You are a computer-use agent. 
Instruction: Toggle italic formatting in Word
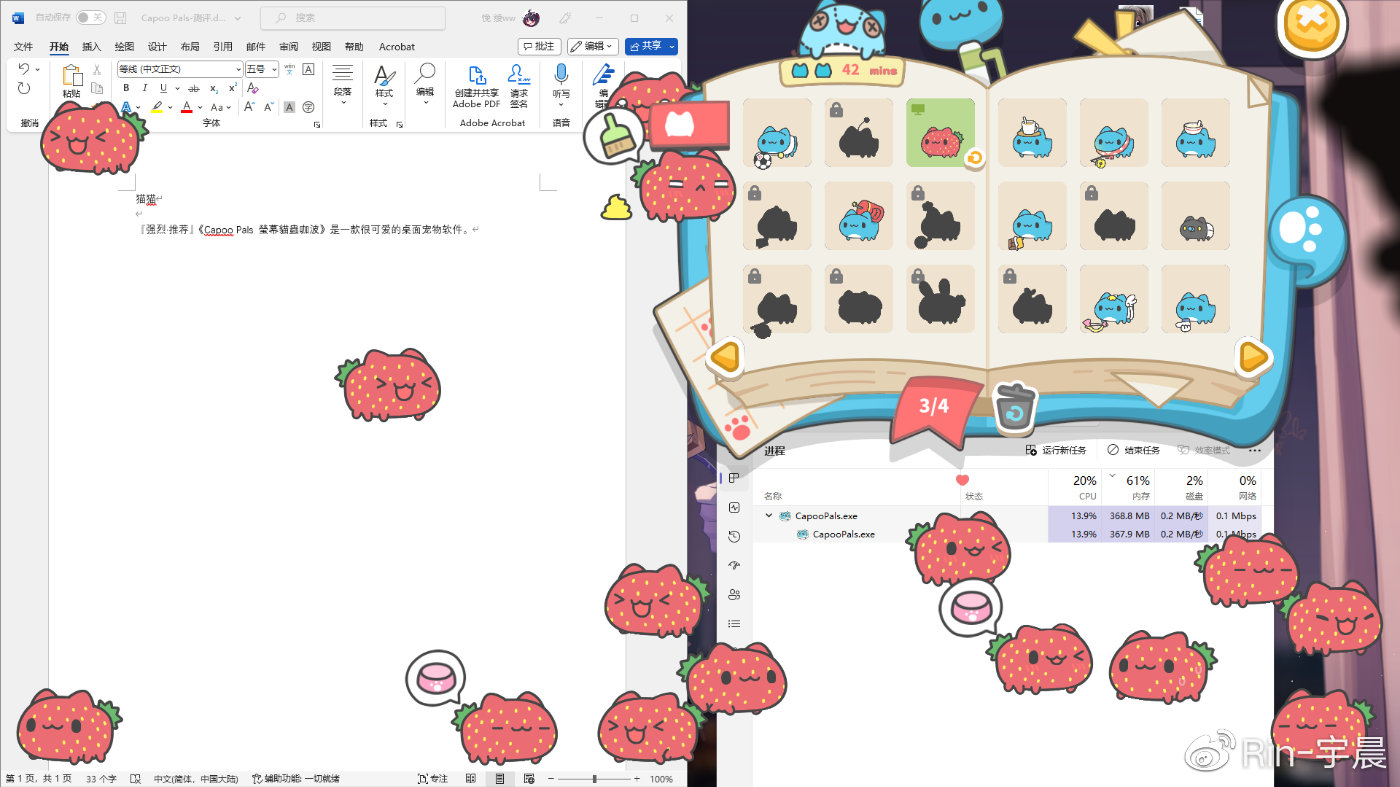click(145, 88)
